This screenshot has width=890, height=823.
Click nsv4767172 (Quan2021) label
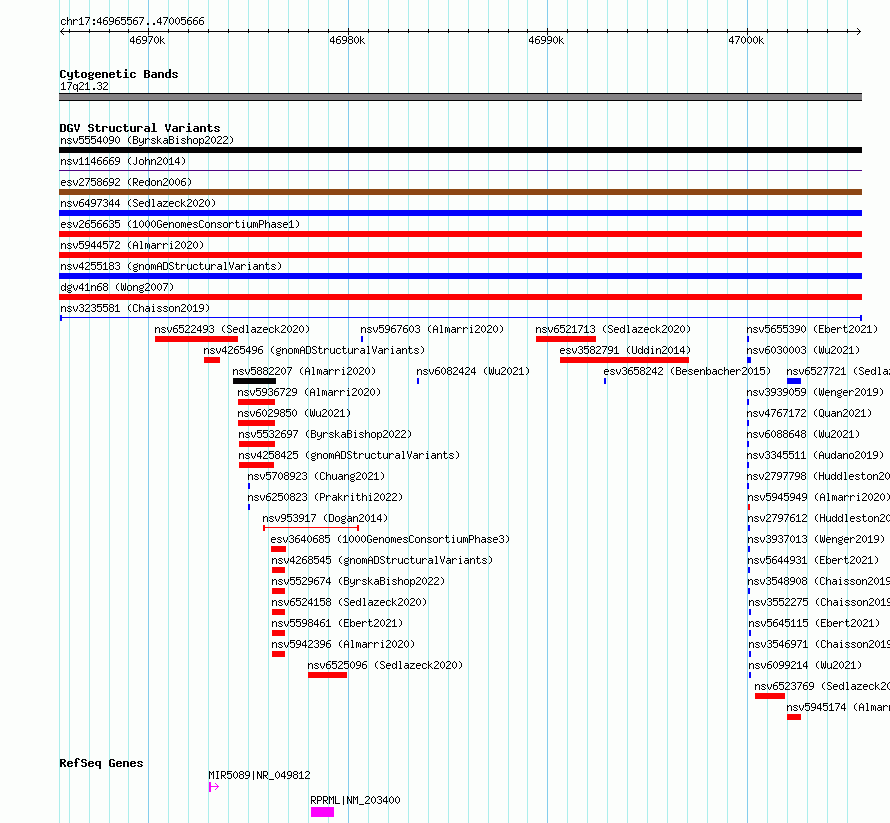[x=809, y=413]
